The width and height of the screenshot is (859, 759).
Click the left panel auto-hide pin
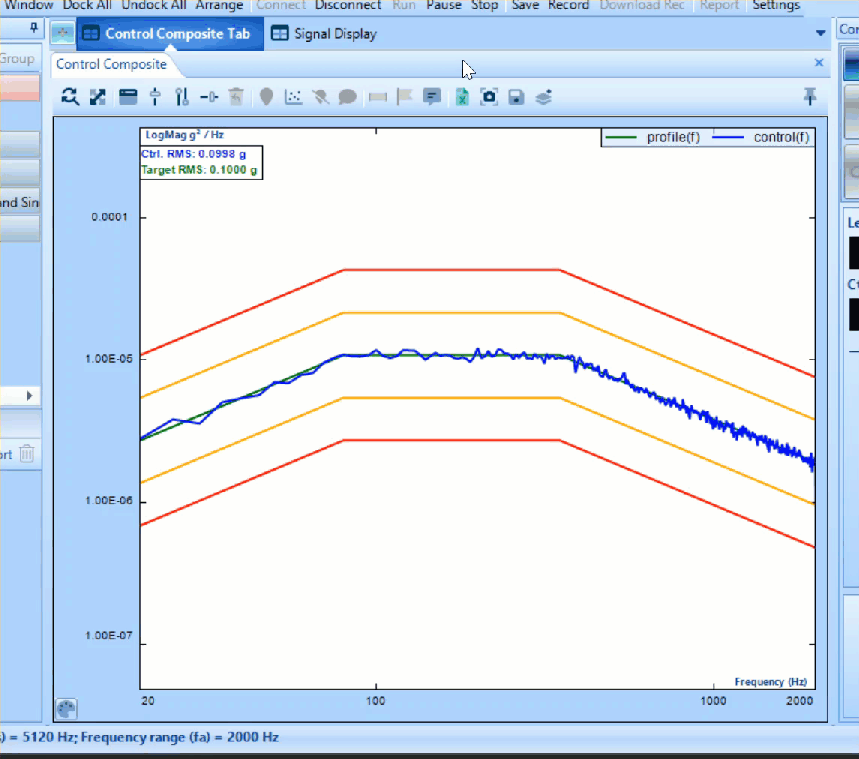[x=33, y=28]
